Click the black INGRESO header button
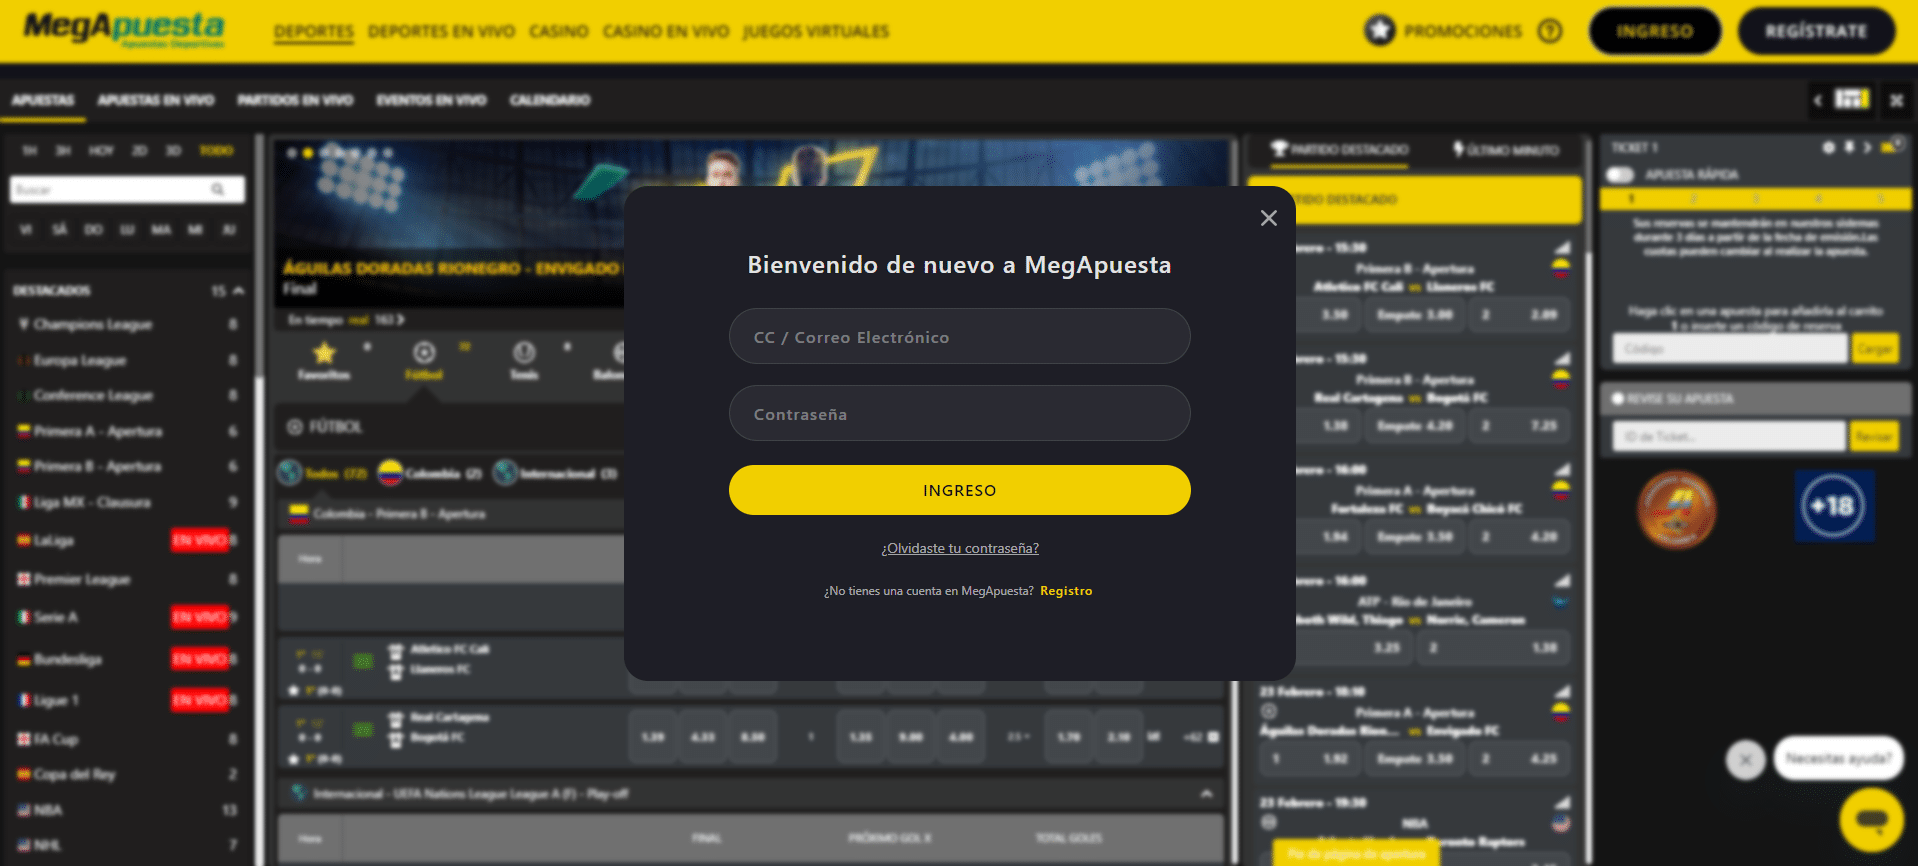This screenshot has height=866, width=1918. coord(1655,31)
